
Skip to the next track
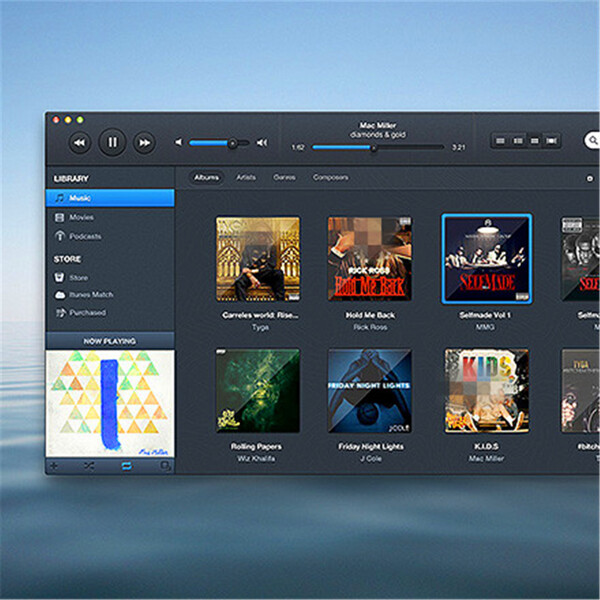[x=144, y=143]
